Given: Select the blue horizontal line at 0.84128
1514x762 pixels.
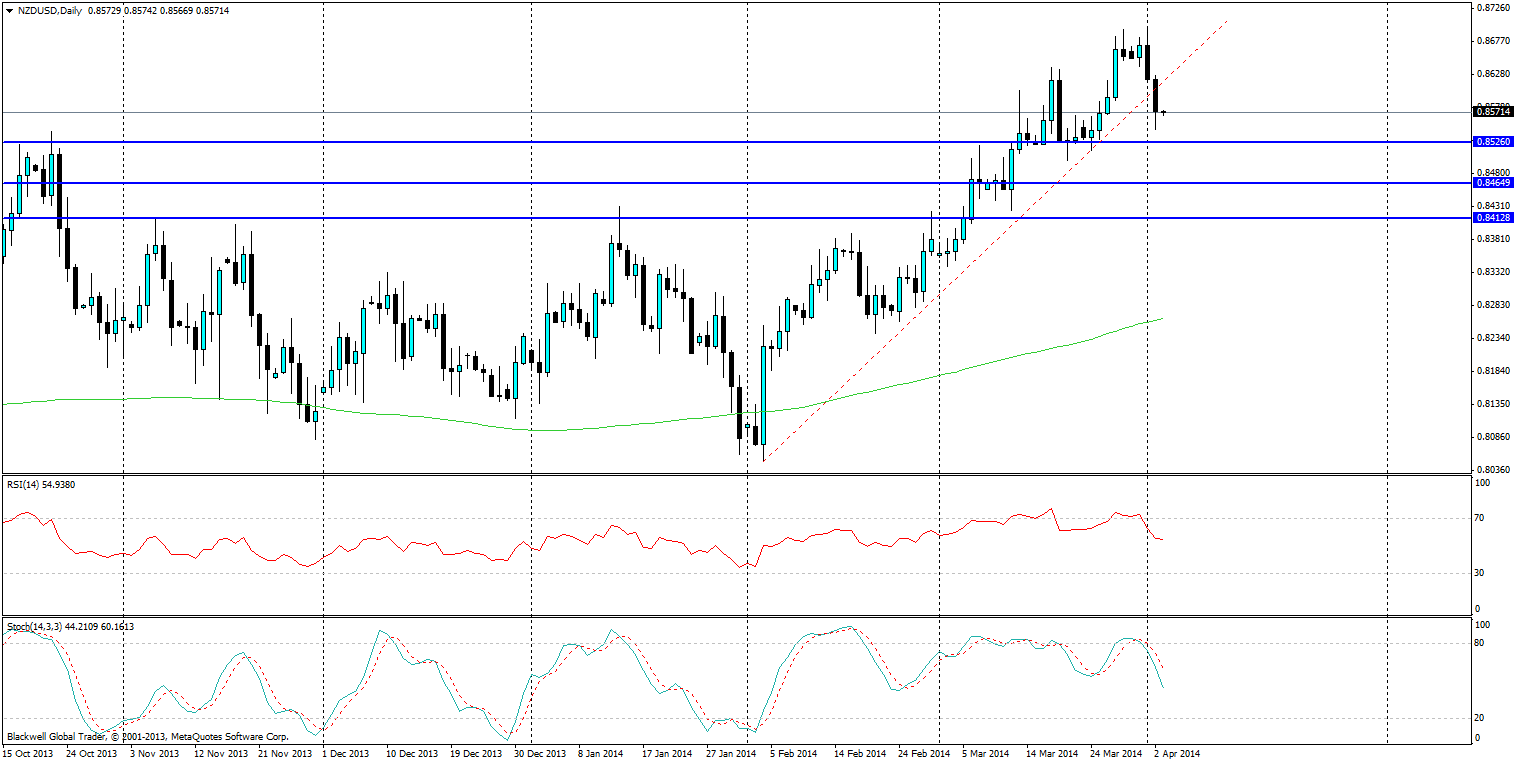Looking at the screenshot, I should [735, 217].
